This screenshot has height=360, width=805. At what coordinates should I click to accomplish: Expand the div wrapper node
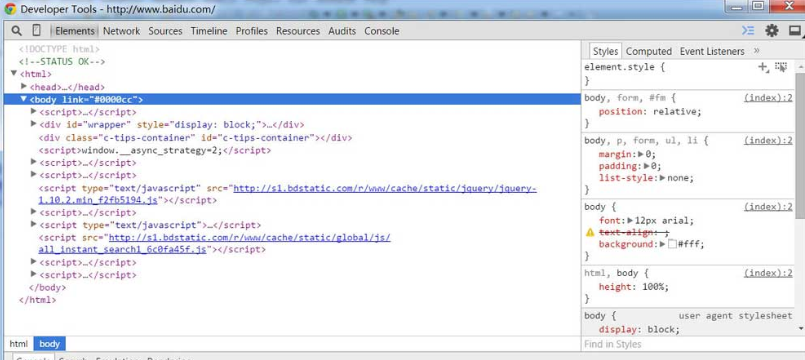34,124
